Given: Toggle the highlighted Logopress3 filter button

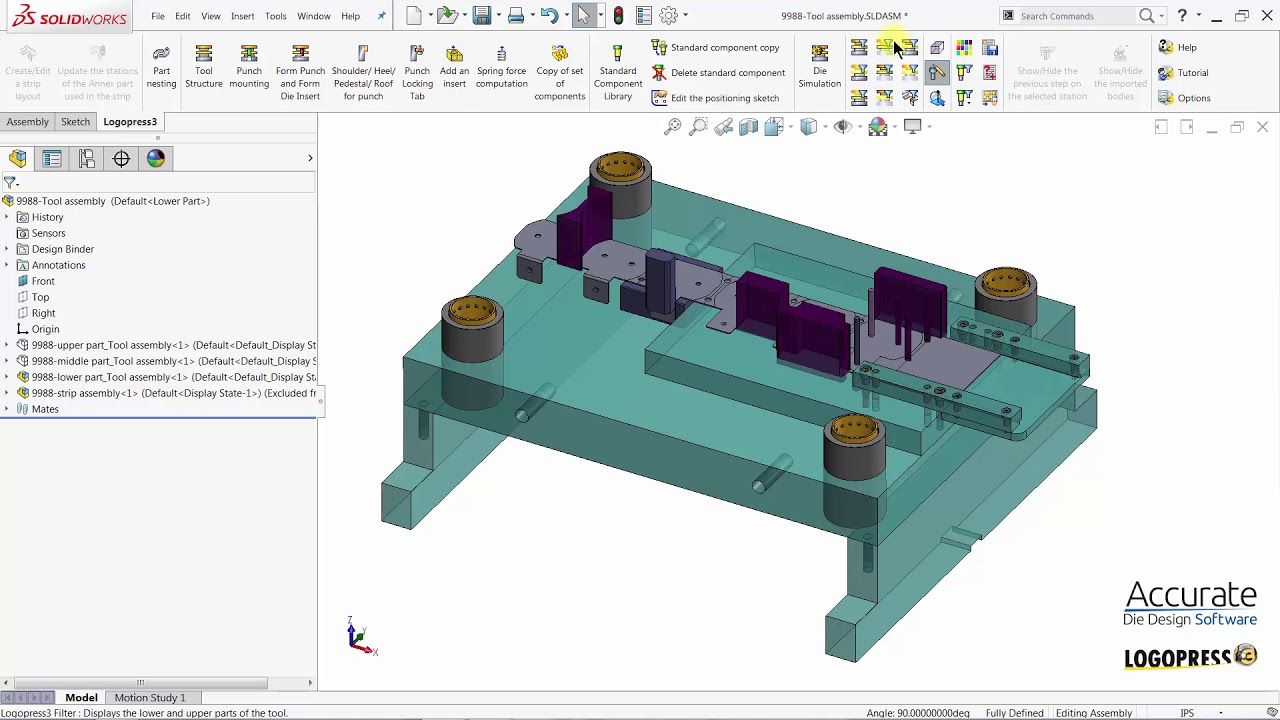Looking at the screenshot, I should tap(937, 72).
